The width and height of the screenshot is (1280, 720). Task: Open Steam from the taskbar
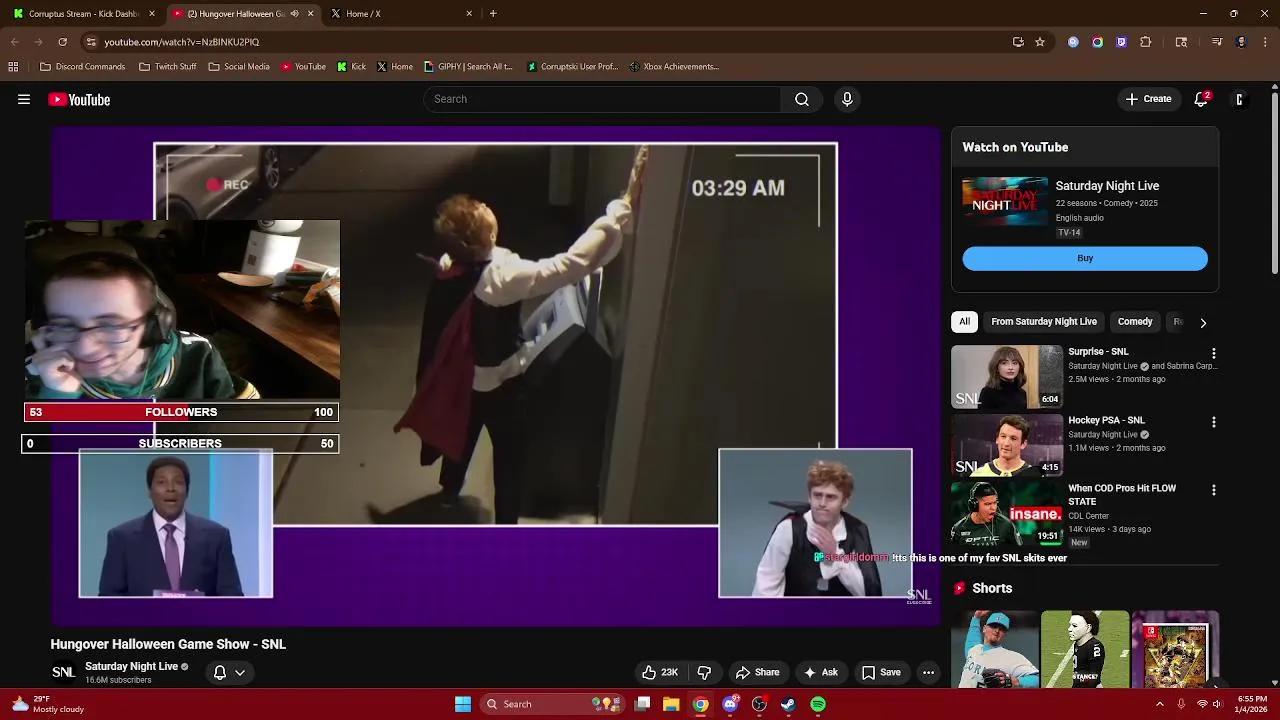(788, 704)
